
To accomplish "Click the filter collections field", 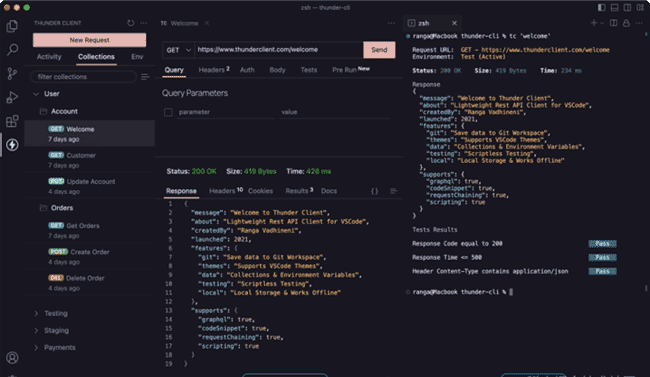I will (83, 77).
